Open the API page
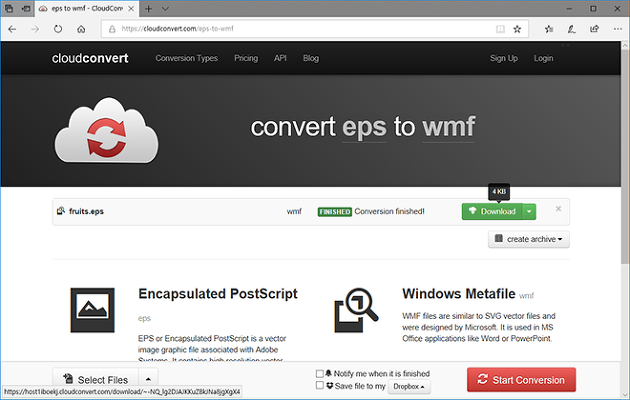 280,58
